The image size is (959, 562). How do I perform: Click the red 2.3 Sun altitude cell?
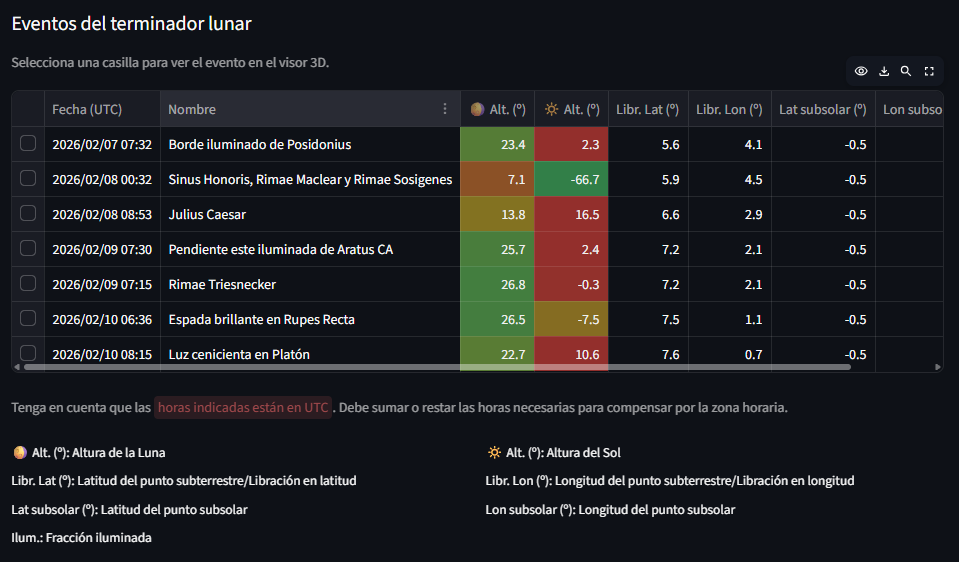[571, 144]
